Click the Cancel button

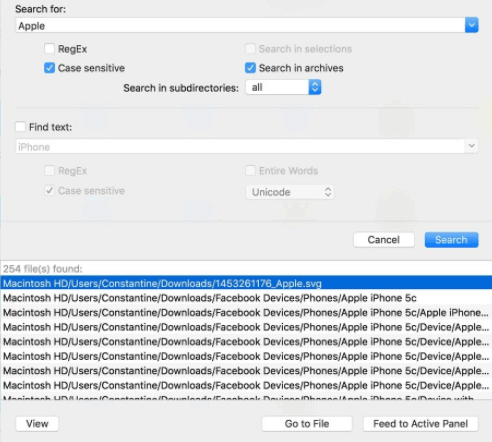pos(384,240)
